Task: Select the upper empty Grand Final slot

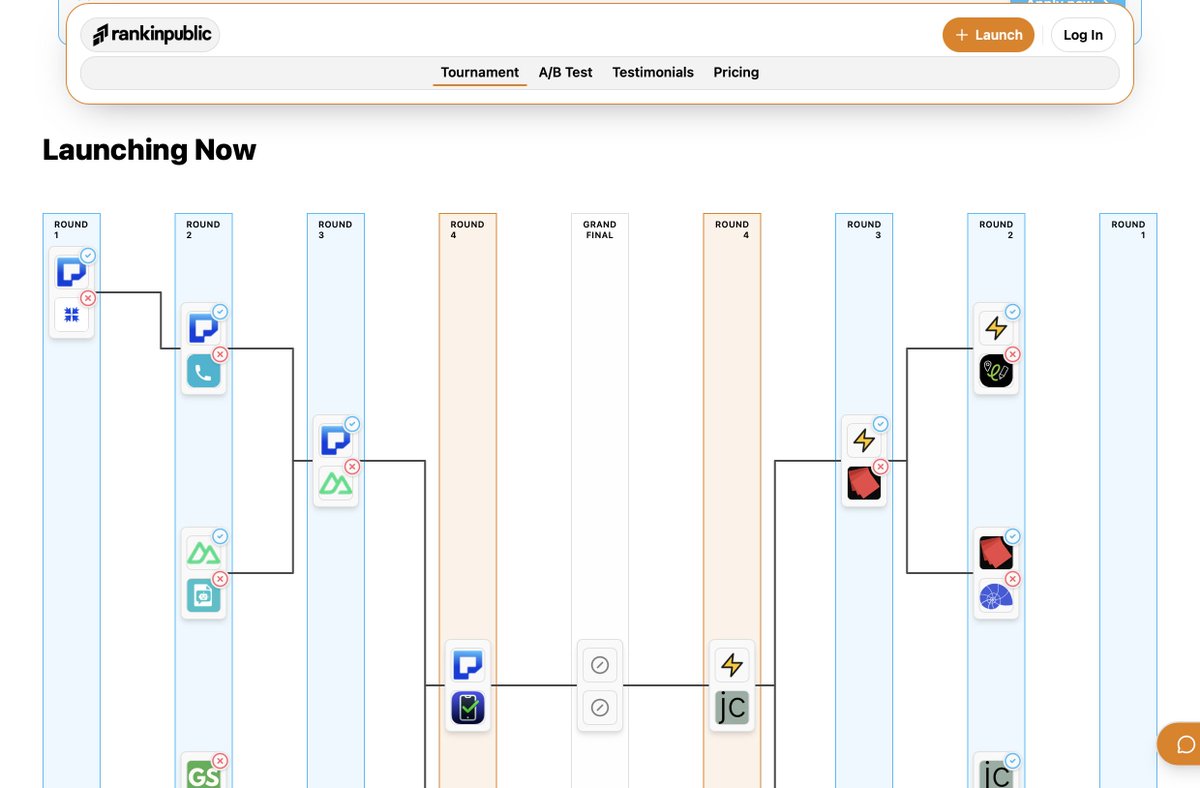Action: 600,665
